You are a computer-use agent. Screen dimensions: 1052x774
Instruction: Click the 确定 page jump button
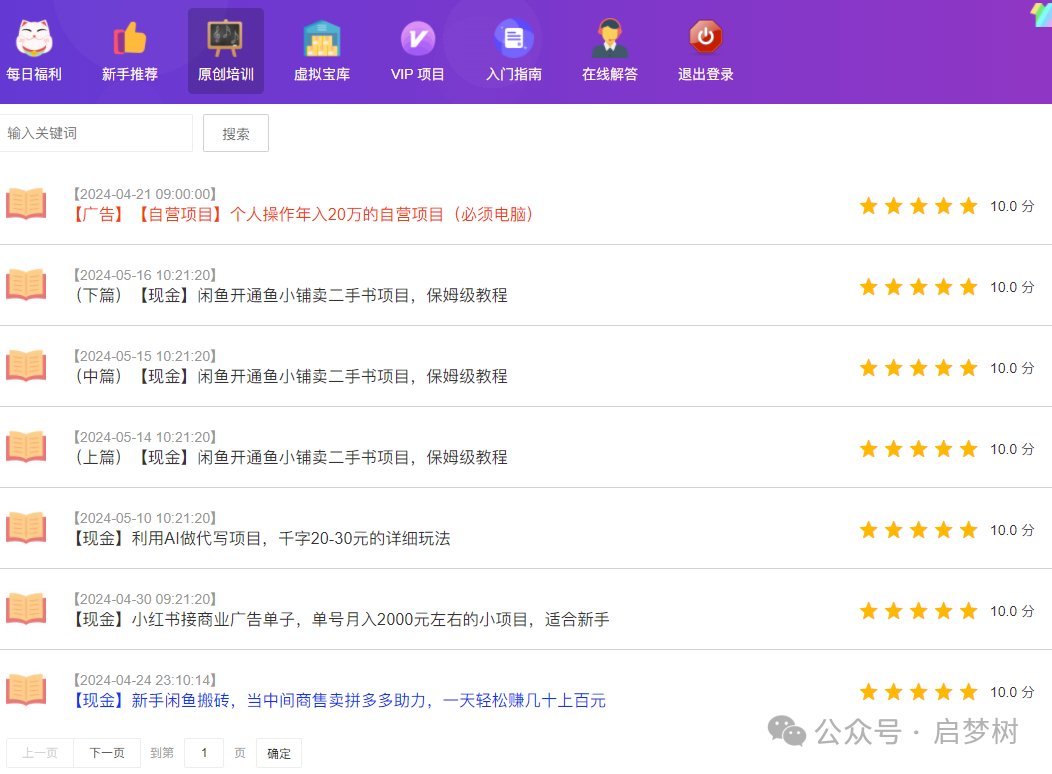point(279,753)
